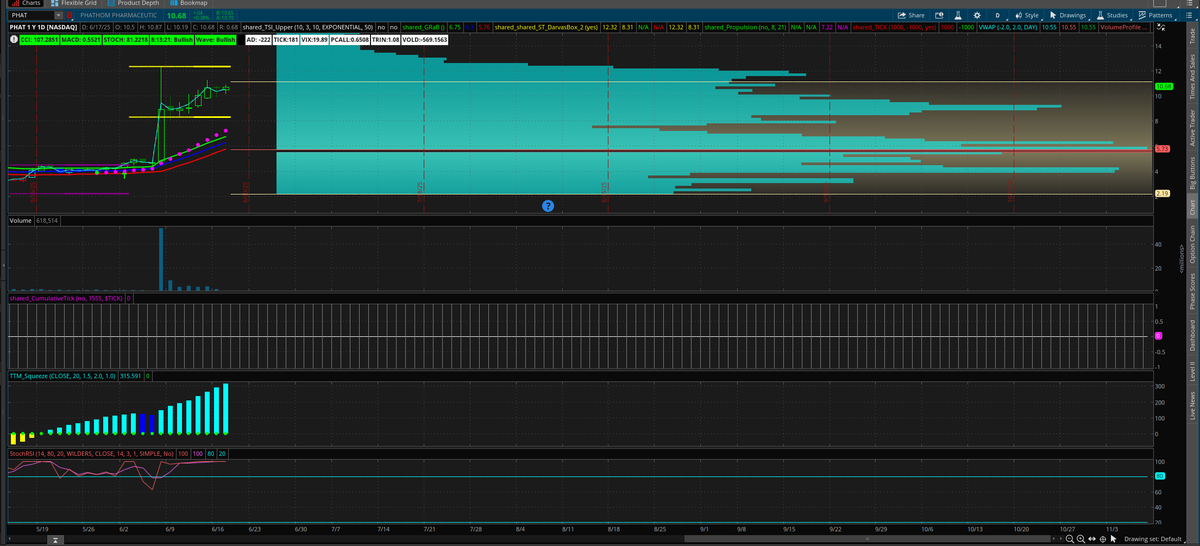Open the Drawings tool menu

click(x=1070, y=15)
